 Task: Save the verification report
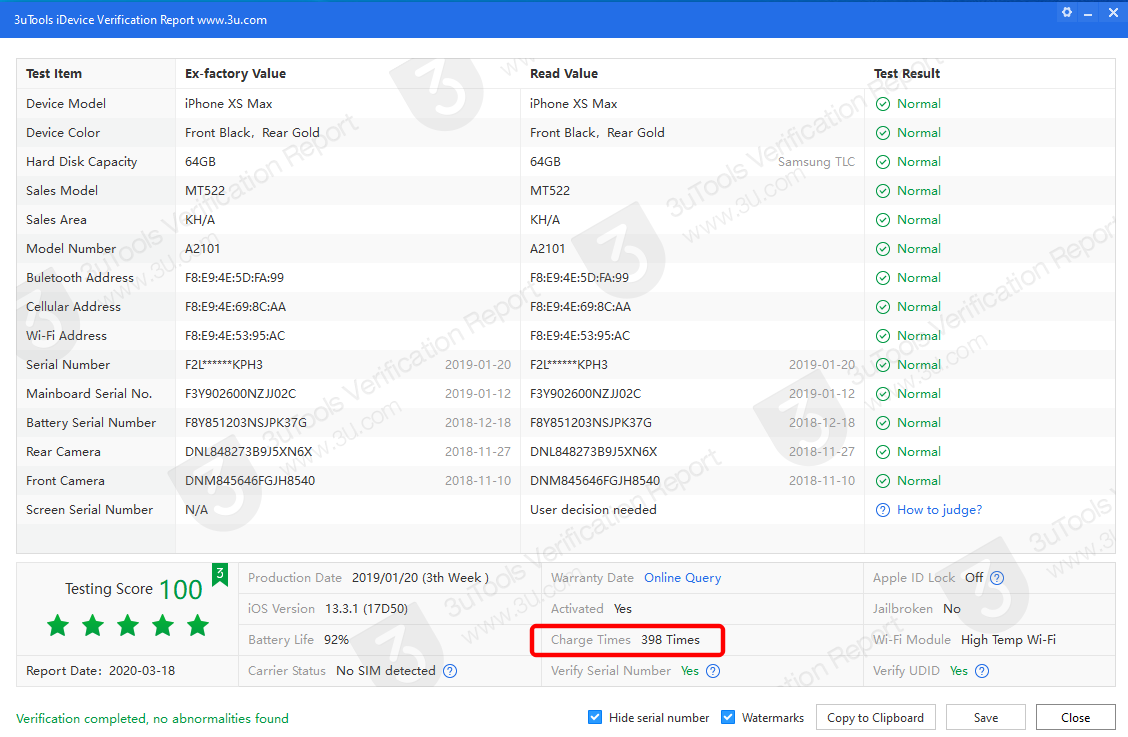coord(986,718)
